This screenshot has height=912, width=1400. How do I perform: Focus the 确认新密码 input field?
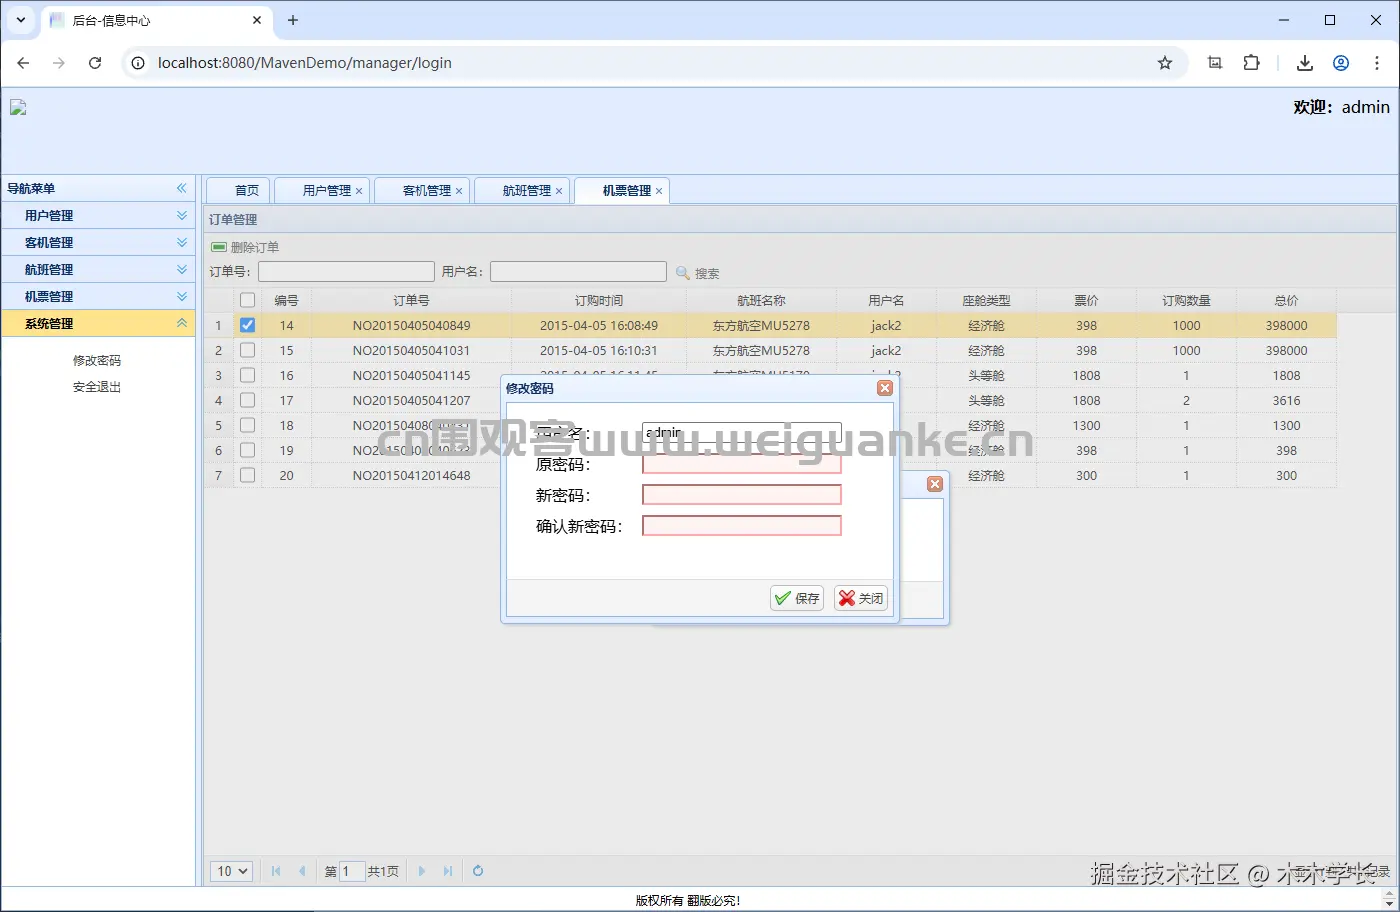click(x=741, y=526)
